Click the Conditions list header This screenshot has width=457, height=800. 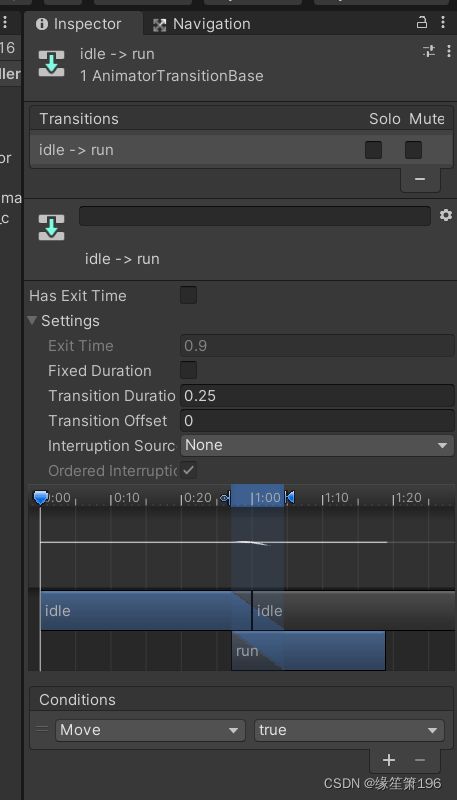coord(241,699)
